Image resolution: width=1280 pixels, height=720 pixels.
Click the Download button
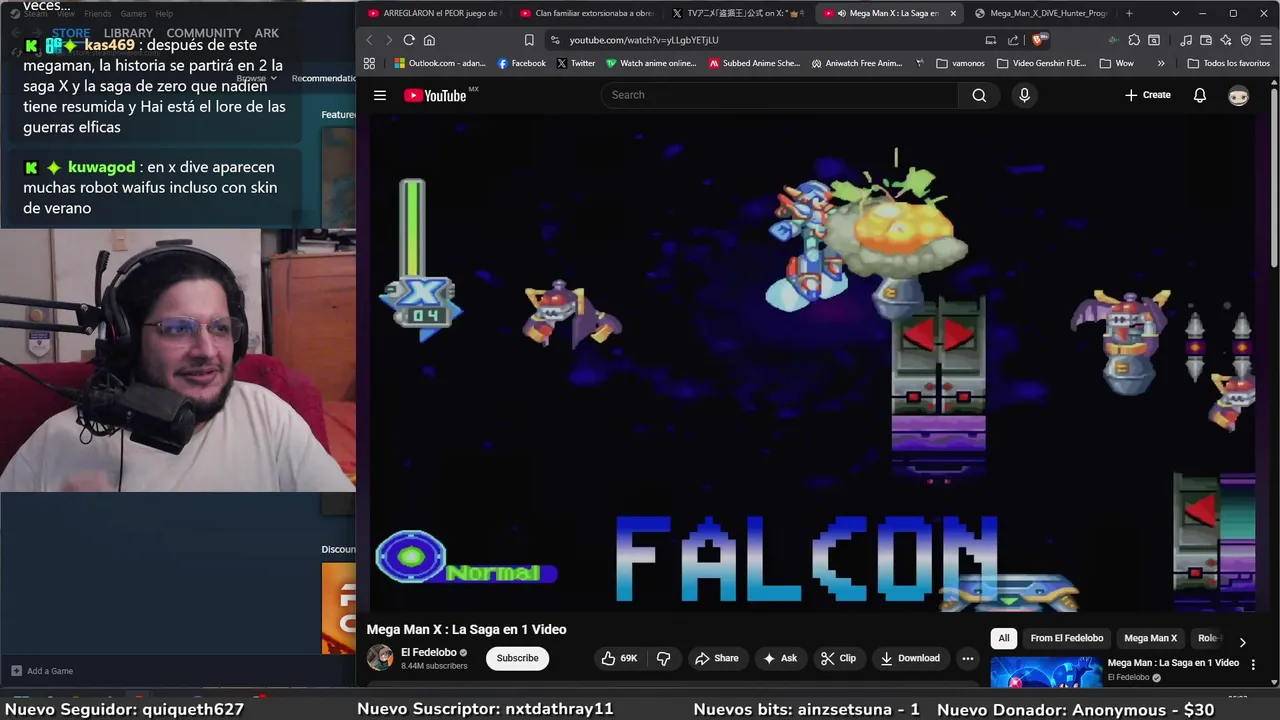coord(910,658)
